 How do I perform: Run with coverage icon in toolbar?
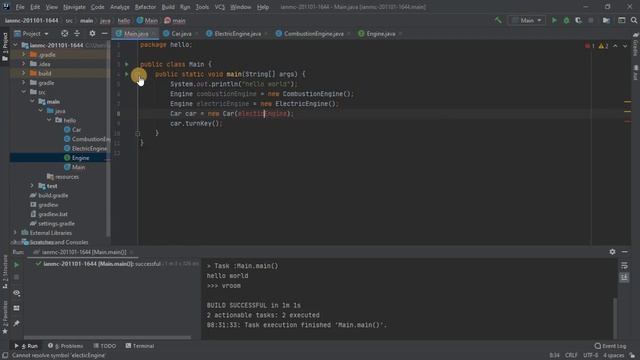click(x=578, y=20)
